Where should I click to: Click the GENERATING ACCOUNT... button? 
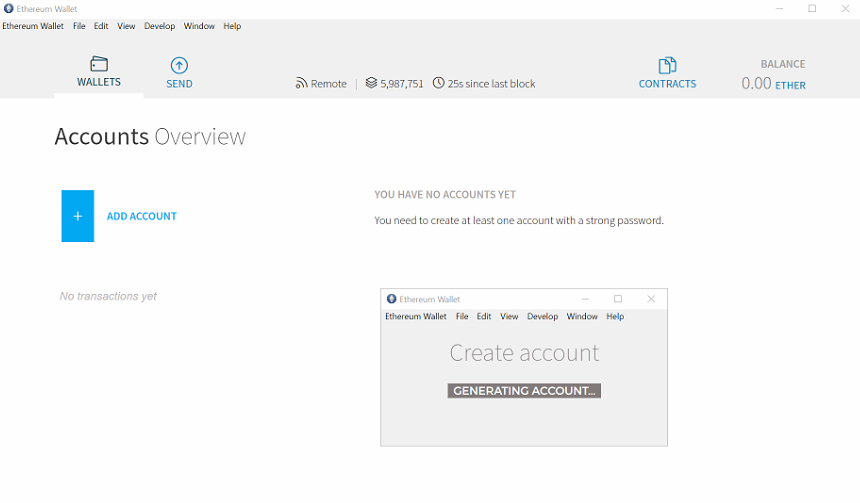tap(524, 391)
